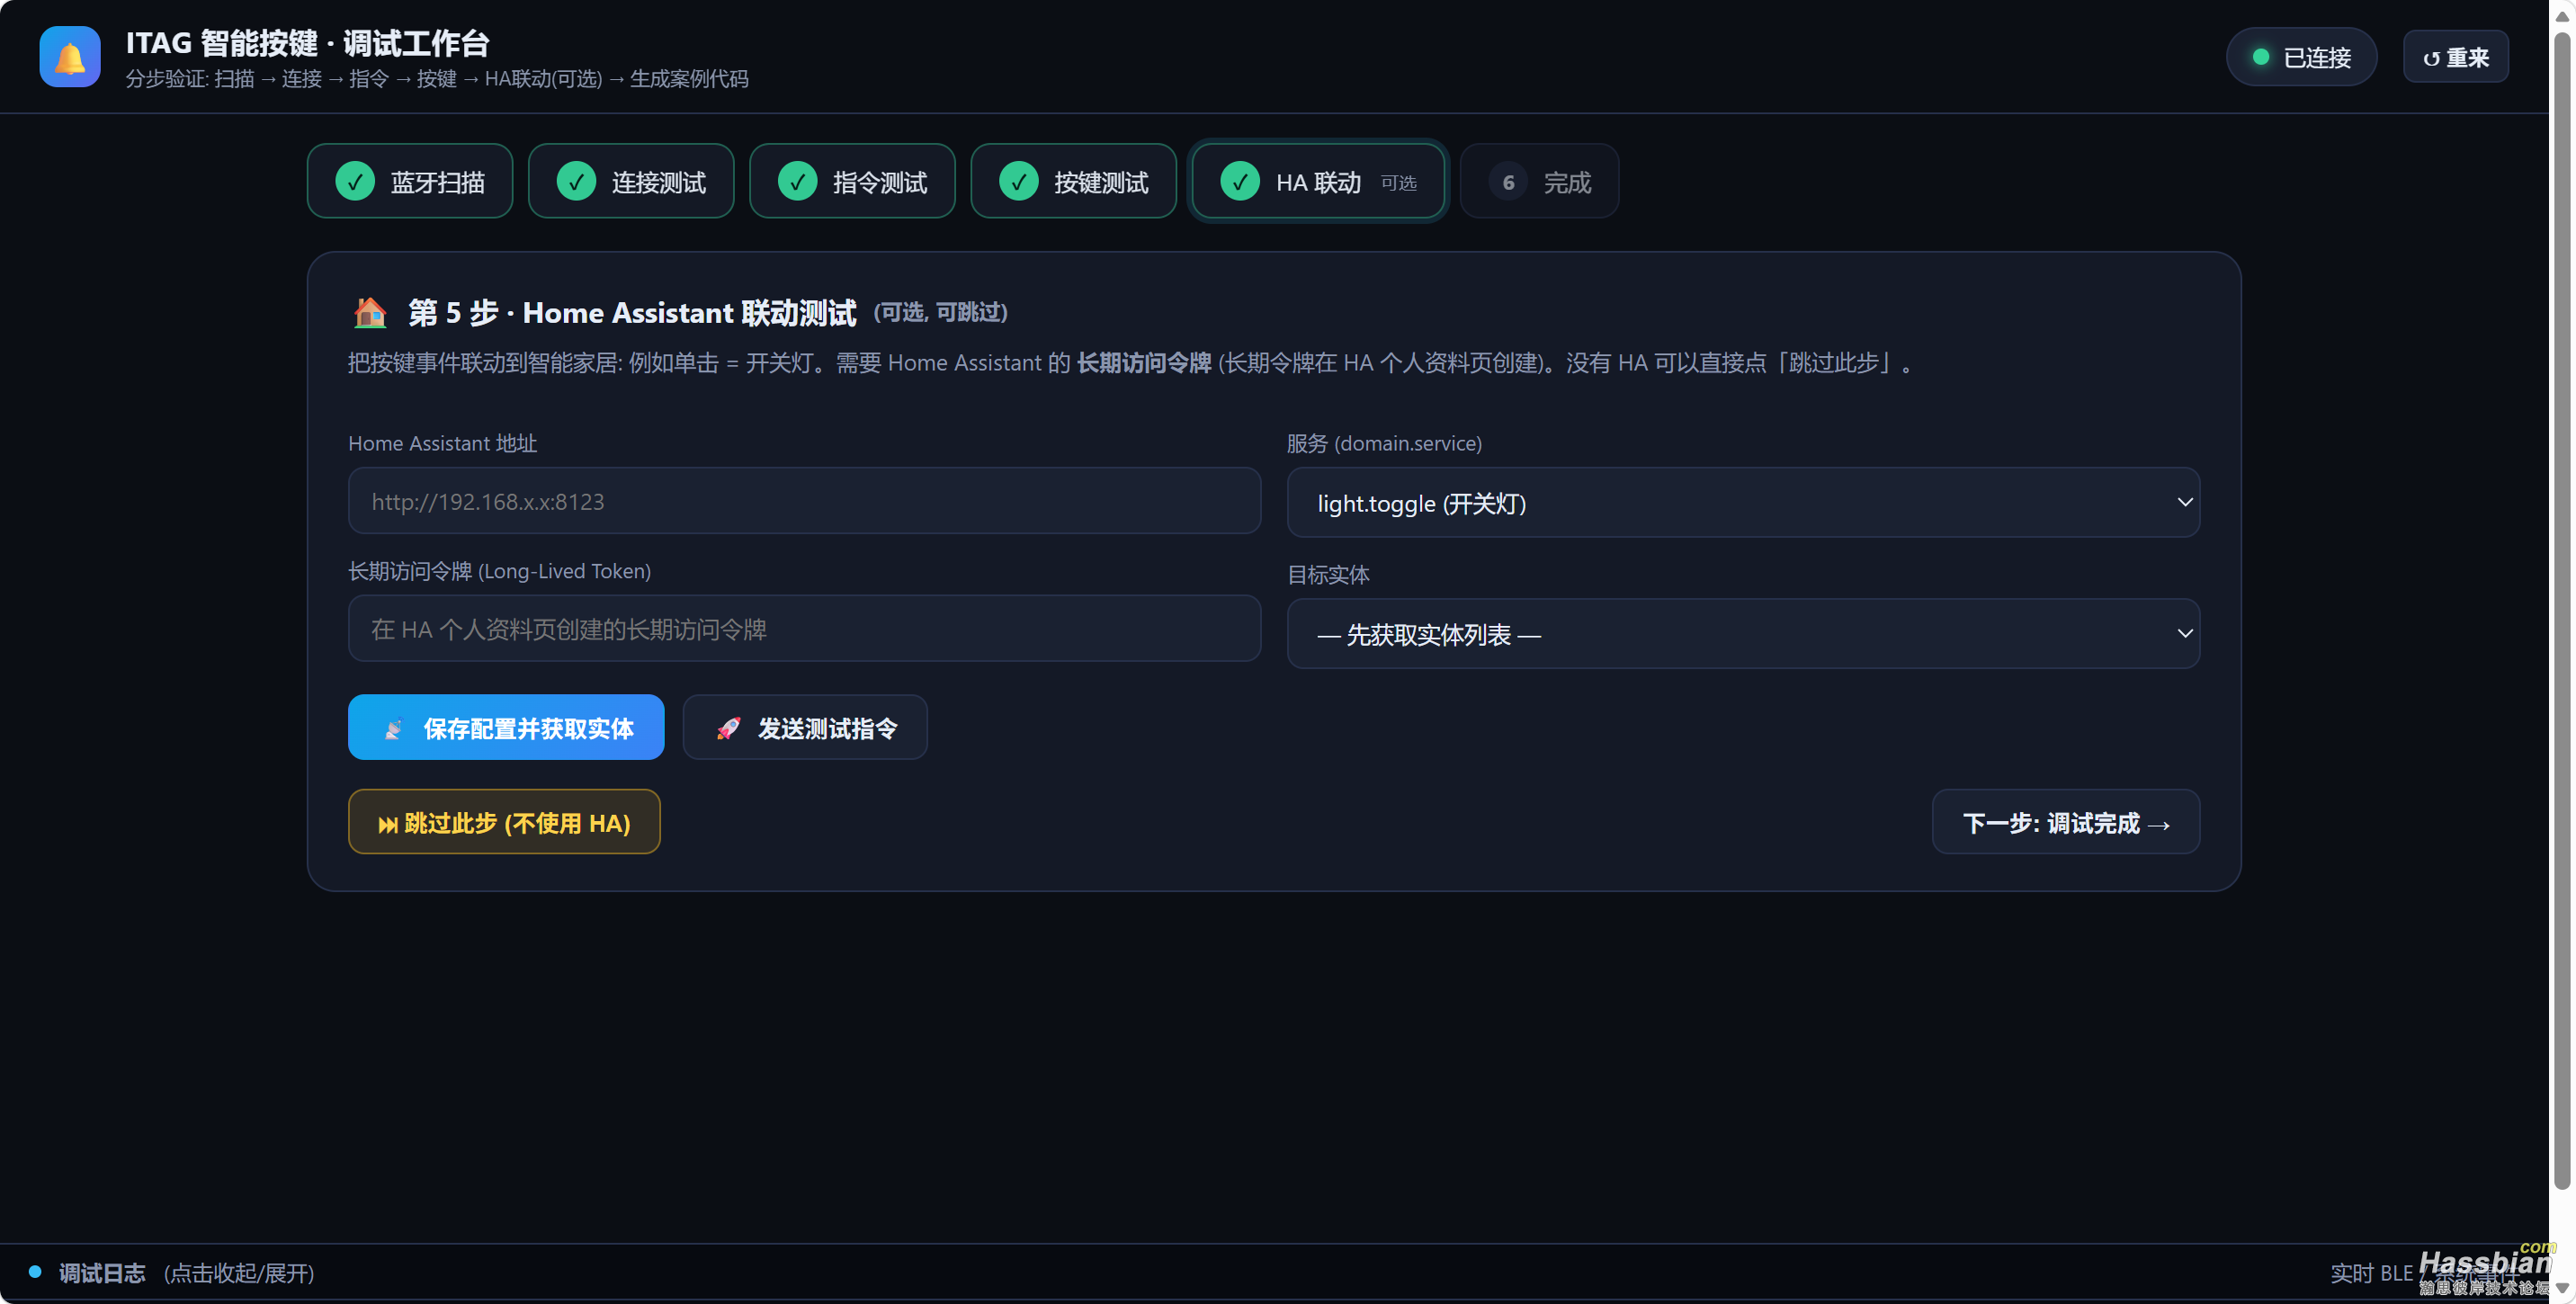The image size is (2576, 1304).
Task: Click the blue dot beside 调试日志
Action: 35,1272
